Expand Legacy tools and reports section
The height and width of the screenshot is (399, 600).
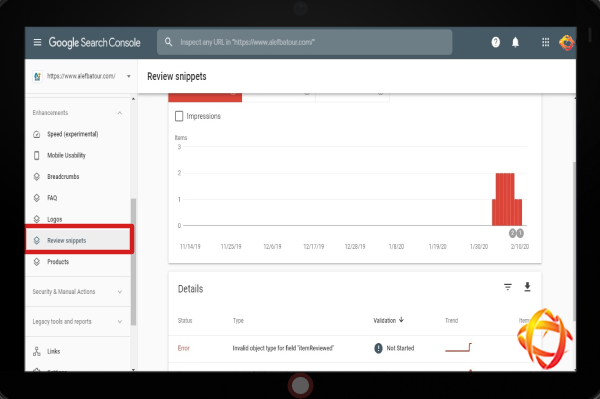77,321
